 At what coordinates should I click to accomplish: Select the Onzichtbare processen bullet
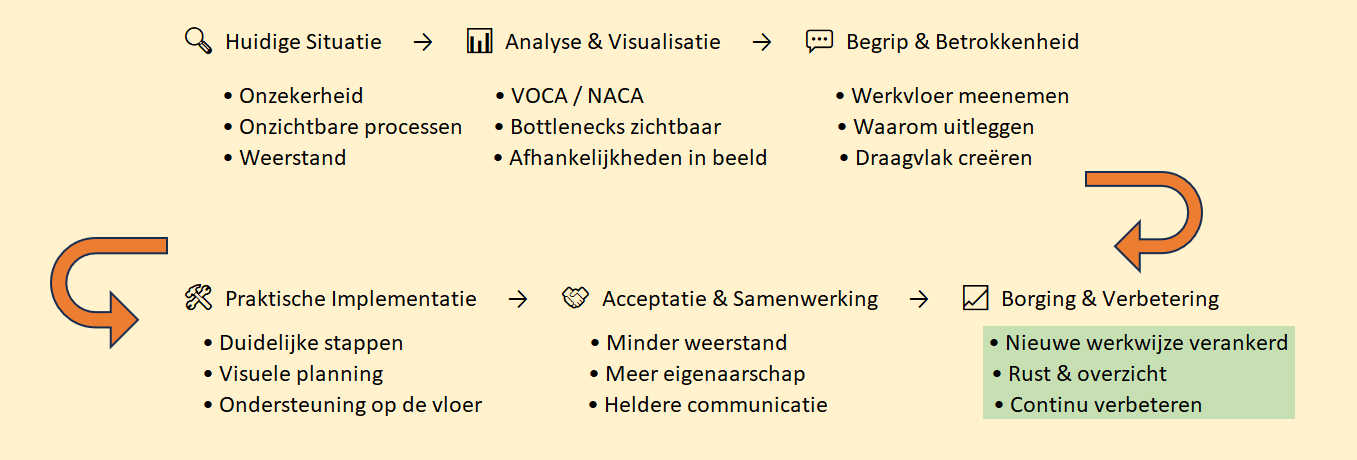(350, 127)
